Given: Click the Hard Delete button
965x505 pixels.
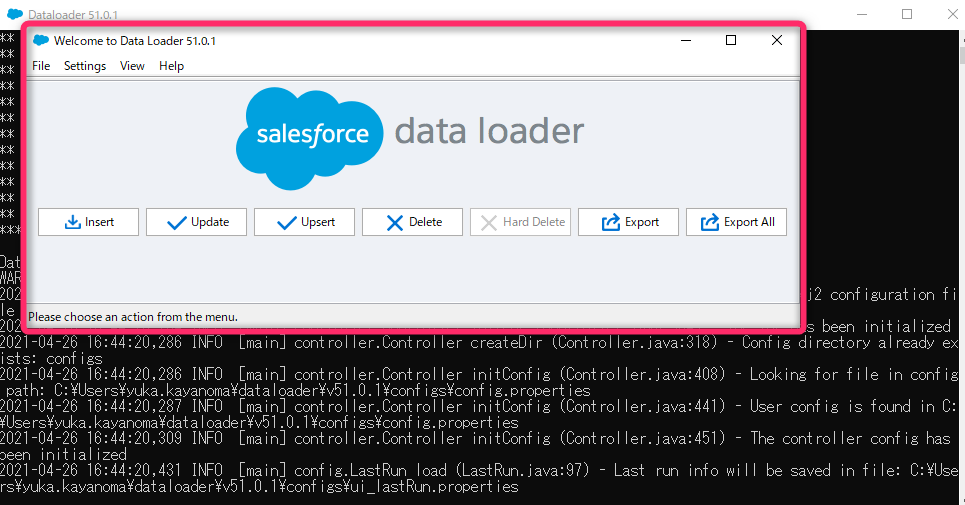Looking at the screenshot, I should point(521,222).
